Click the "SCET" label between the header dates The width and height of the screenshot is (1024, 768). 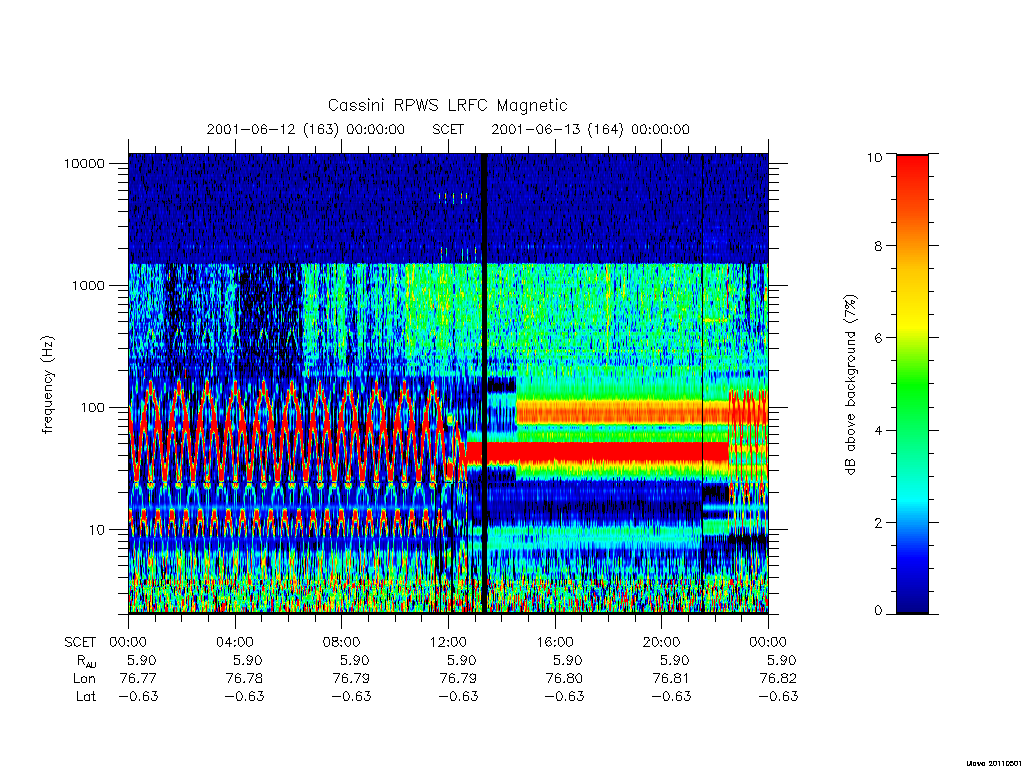click(448, 129)
